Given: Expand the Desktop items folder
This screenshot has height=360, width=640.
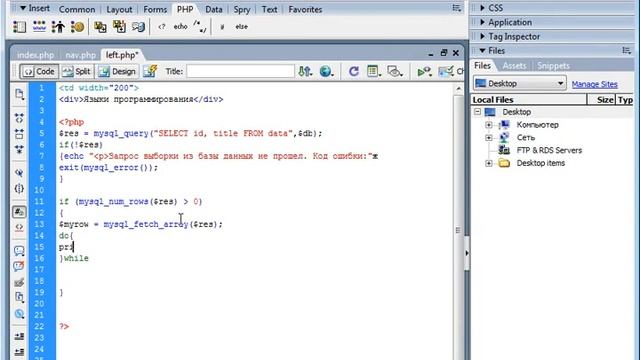Looking at the screenshot, I should 489,163.
